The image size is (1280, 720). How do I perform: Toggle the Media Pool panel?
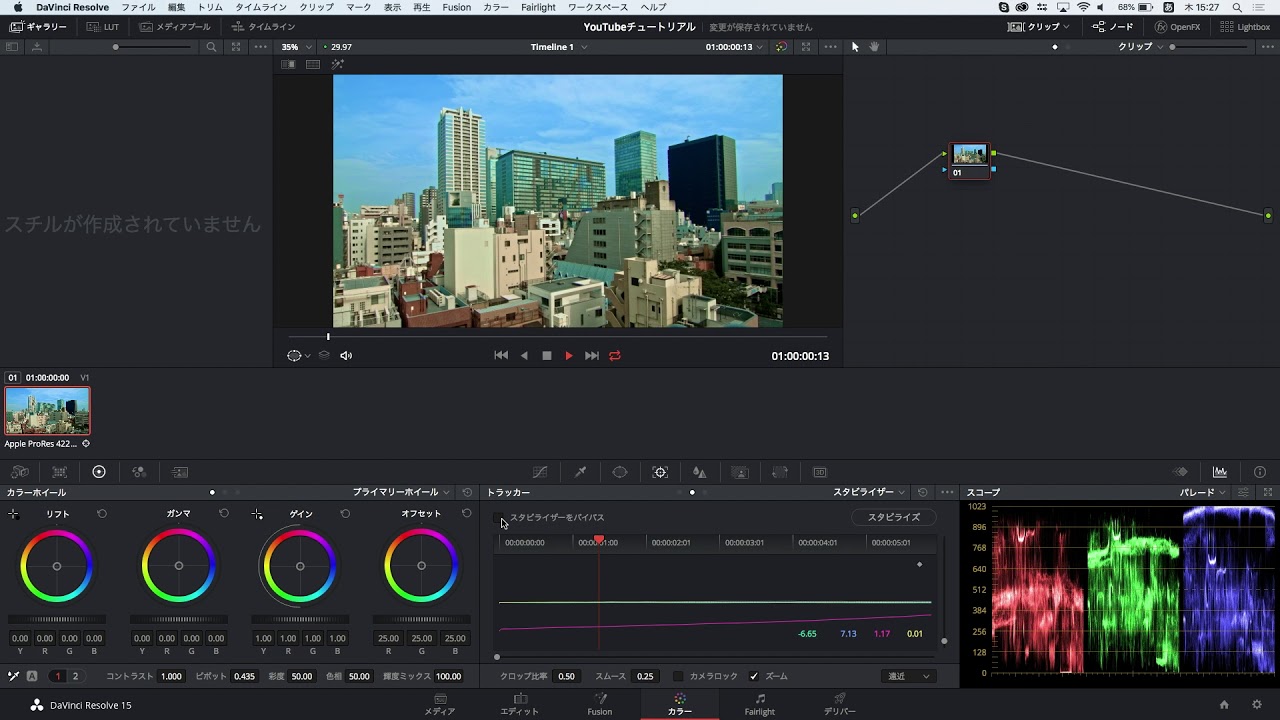[x=175, y=27]
